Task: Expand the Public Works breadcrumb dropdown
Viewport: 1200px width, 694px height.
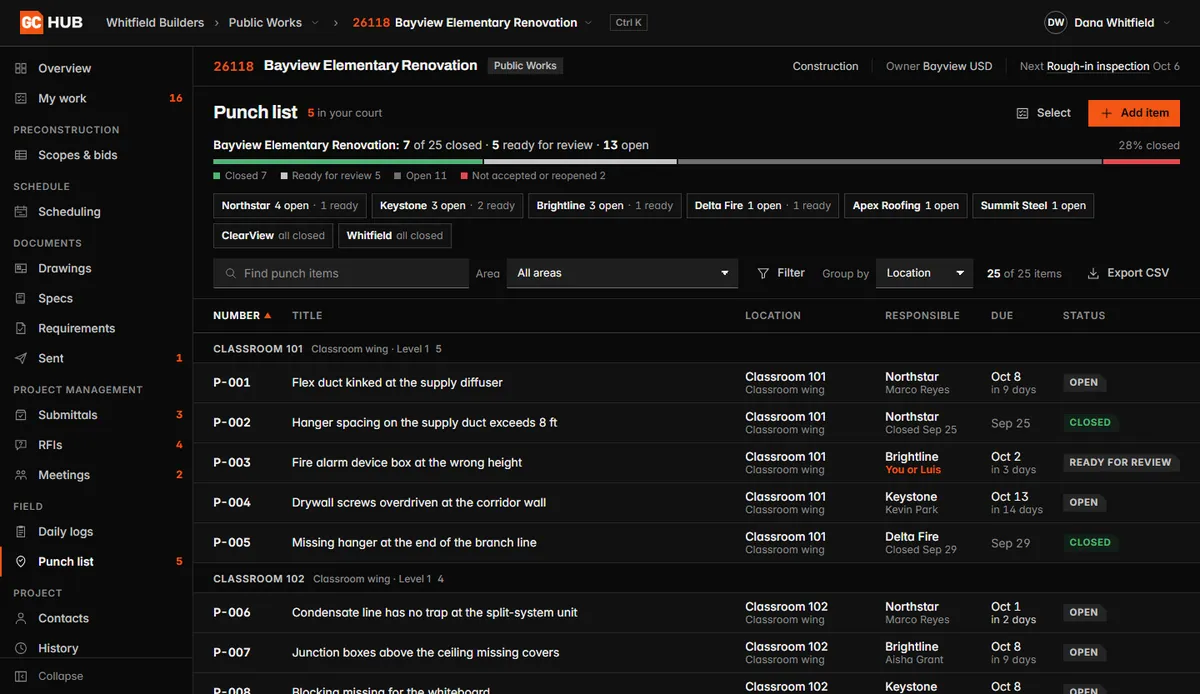Action: pyautogui.click(x=315, y=22)
